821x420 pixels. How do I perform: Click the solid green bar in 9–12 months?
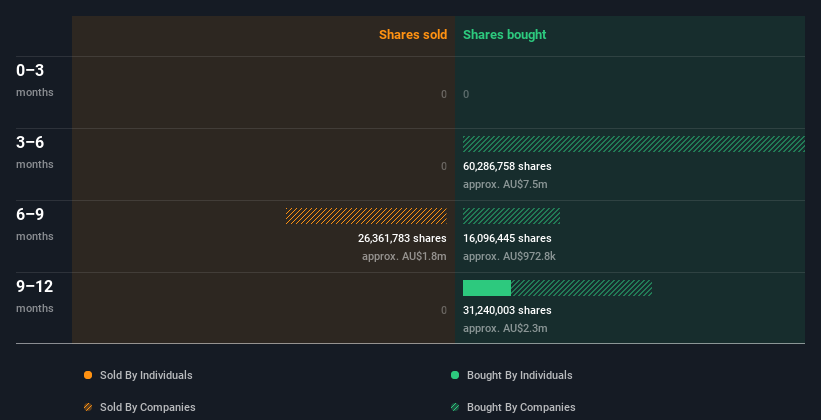click(487, 288)
